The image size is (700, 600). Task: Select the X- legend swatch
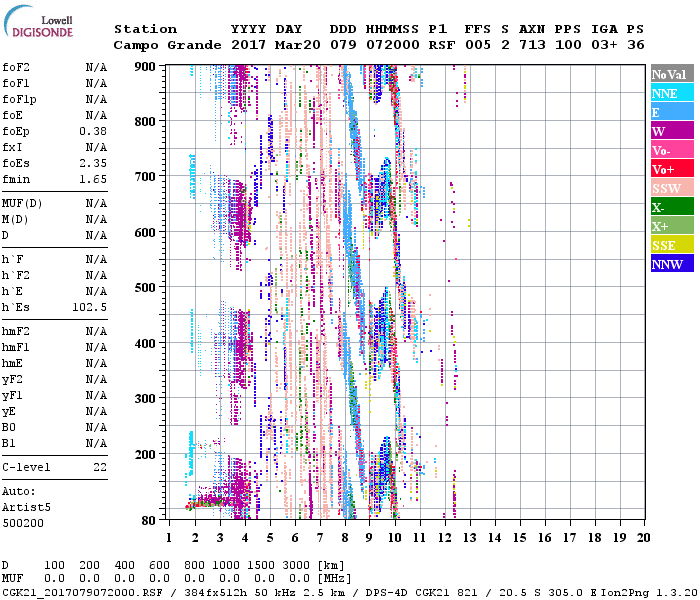(x=672, y=207)
